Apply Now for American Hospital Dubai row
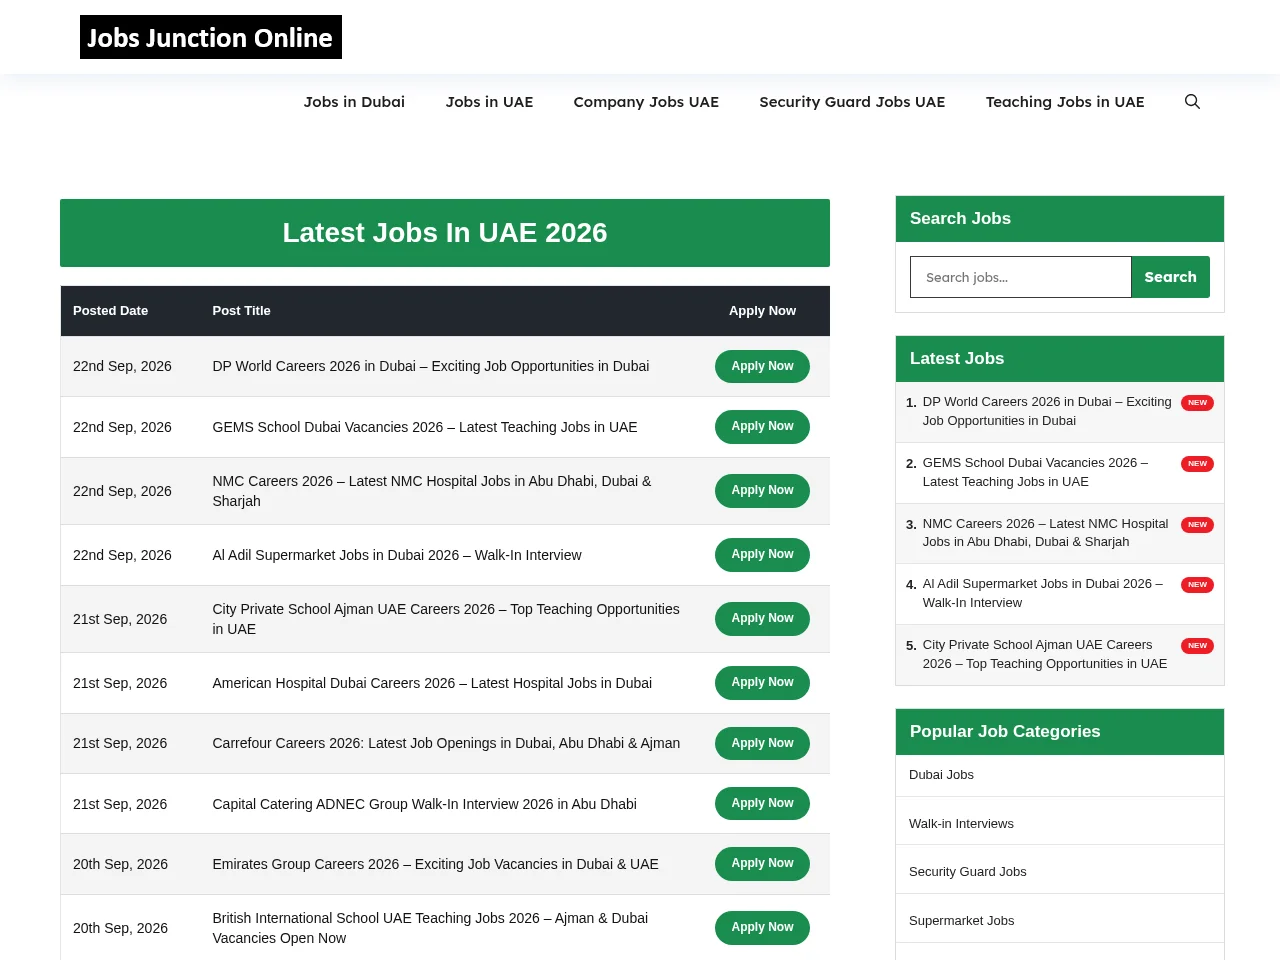 click(762, 683)
